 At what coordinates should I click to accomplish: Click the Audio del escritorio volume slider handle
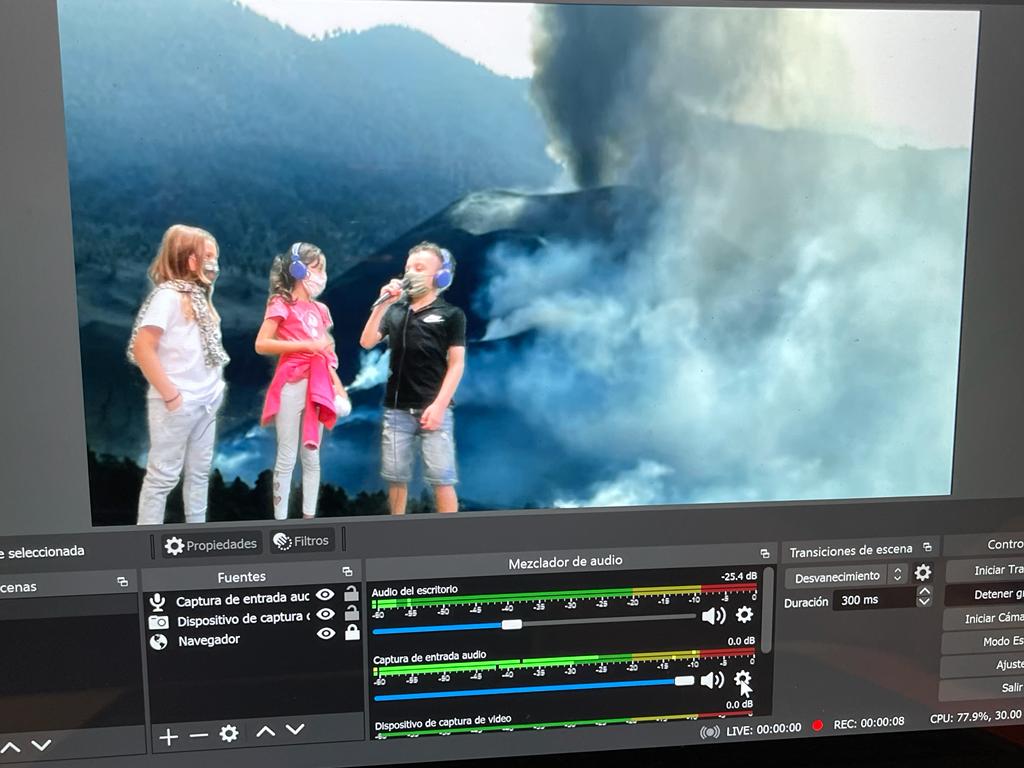coord(511,624)
